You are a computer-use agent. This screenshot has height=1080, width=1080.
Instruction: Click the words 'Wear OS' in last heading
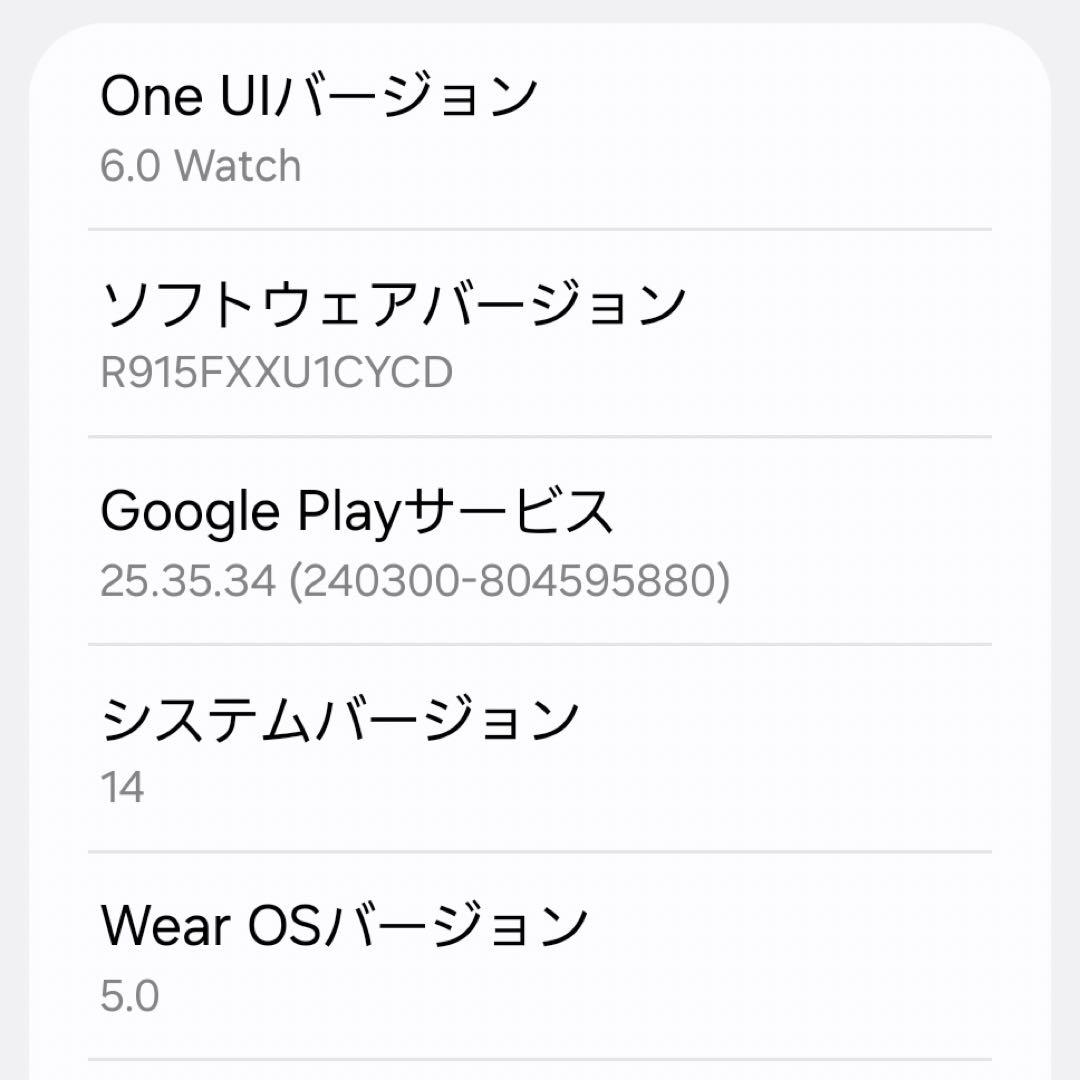(x=210, y=927)
